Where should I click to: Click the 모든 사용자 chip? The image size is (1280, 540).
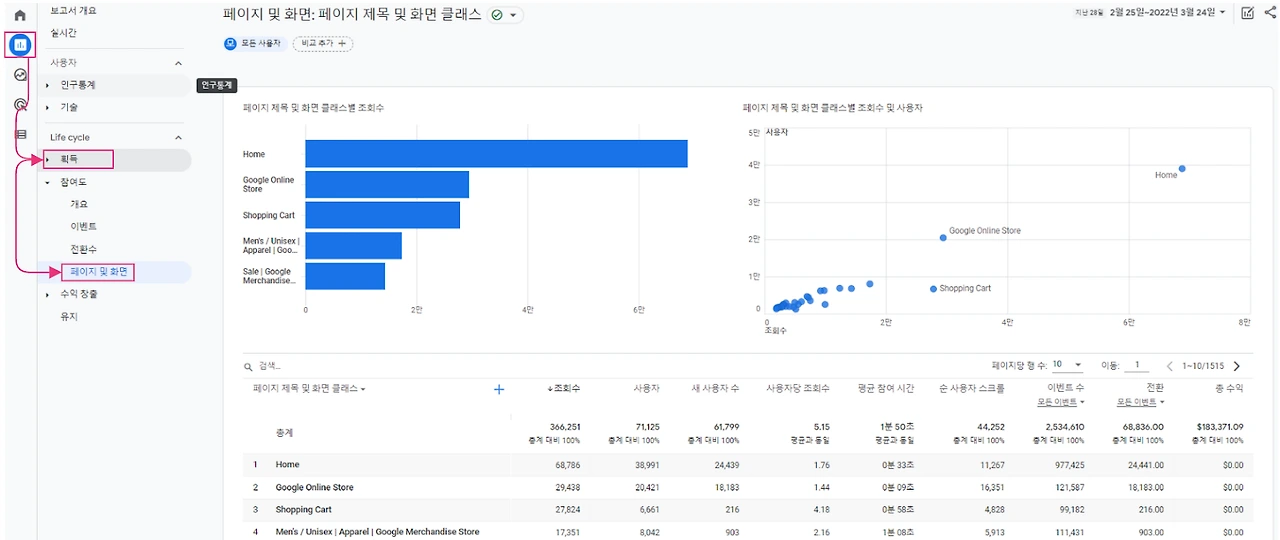[x=254, y=43]
